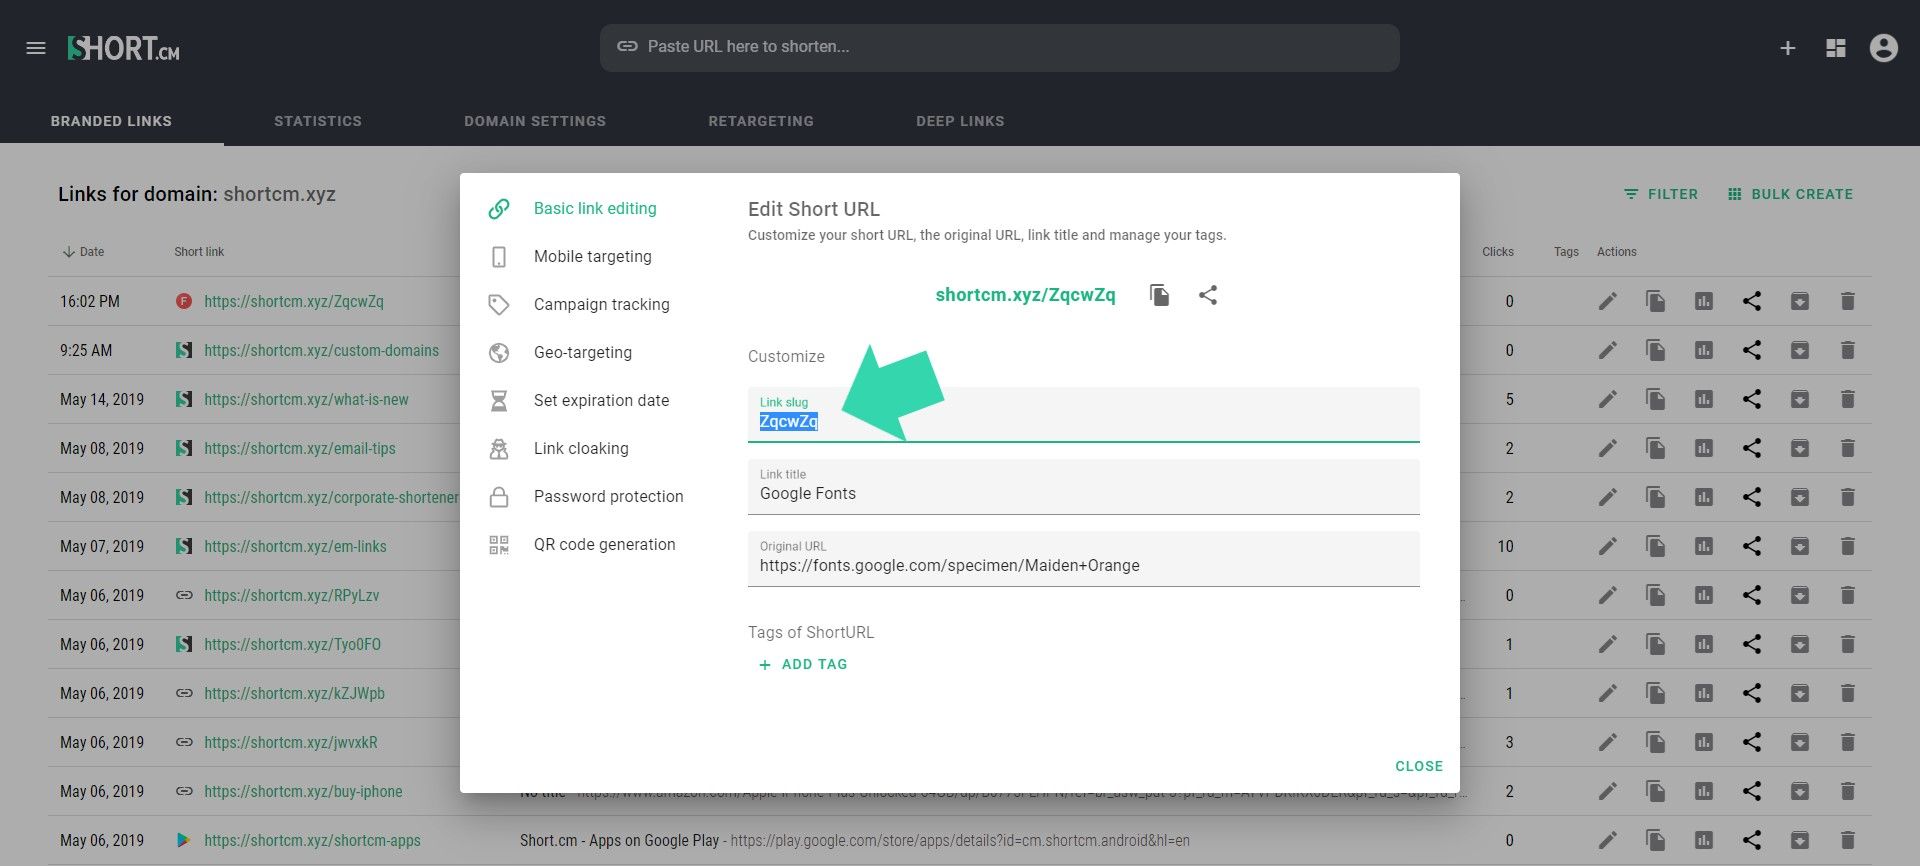Go to Retargeting tab
Screen dimensions: 1920x866
[761, 121]
